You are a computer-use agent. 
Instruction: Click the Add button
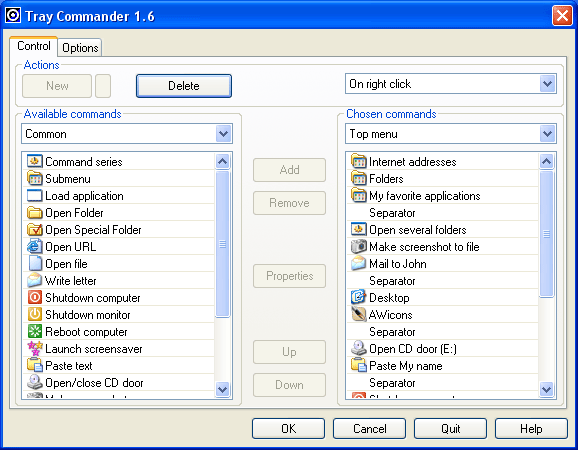pyautogui.click(x=289, y=170)
